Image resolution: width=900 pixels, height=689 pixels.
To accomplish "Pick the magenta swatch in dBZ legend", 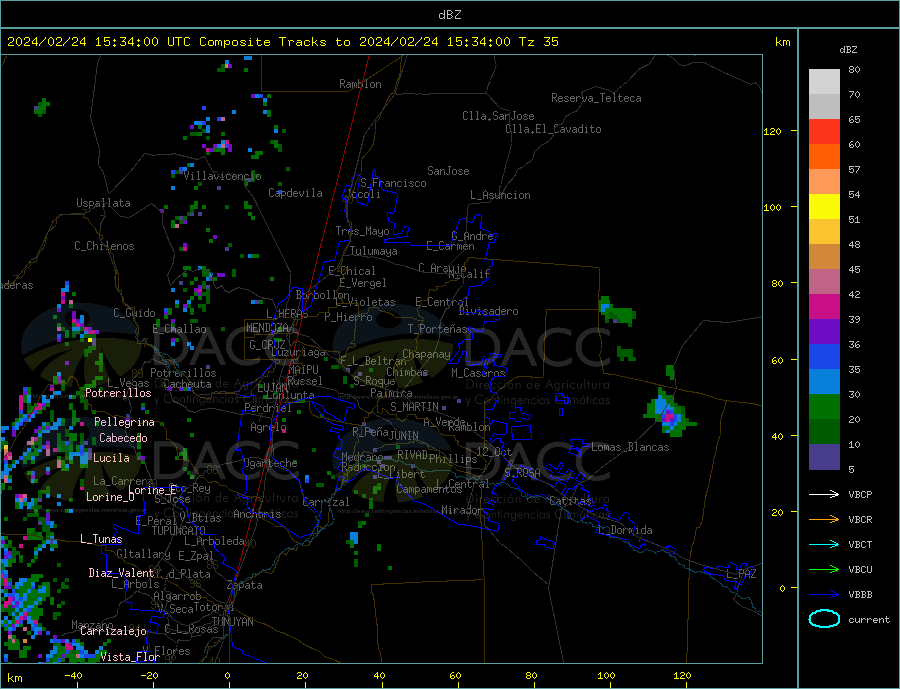I will tap(824, 307).
